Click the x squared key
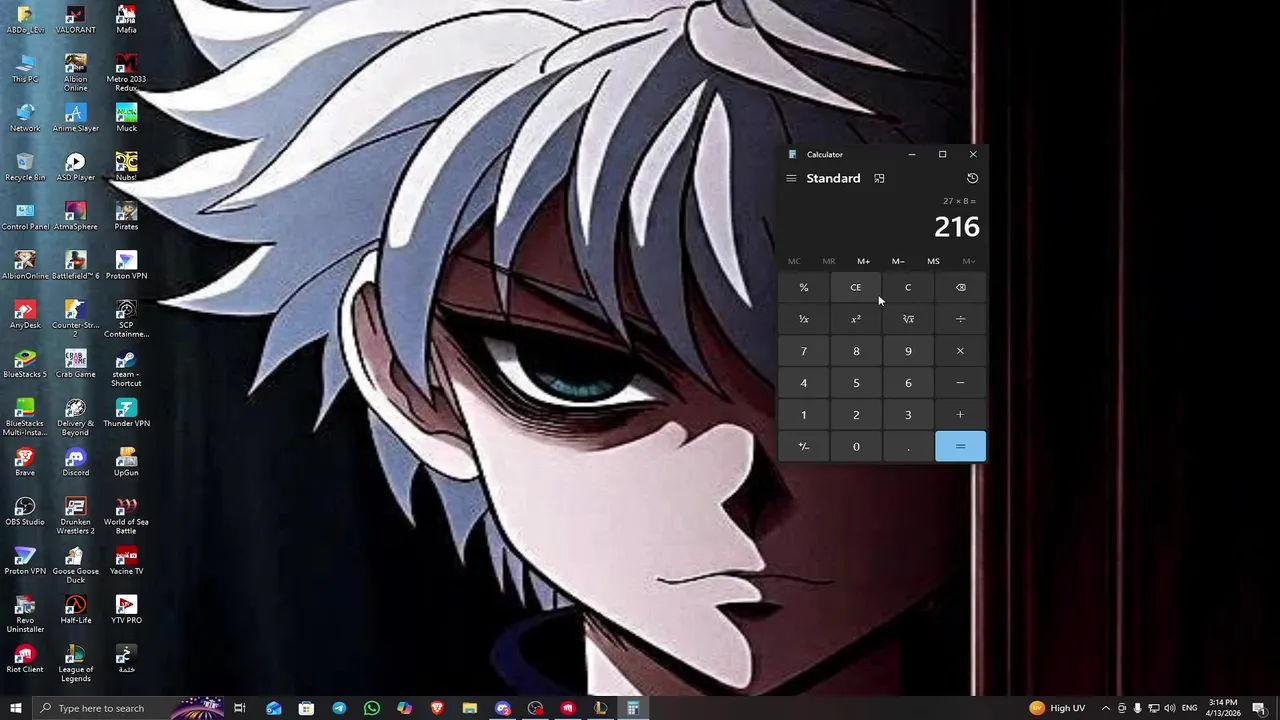The image size is (1280, 720). pyautogui.click(x=855, y=319)
